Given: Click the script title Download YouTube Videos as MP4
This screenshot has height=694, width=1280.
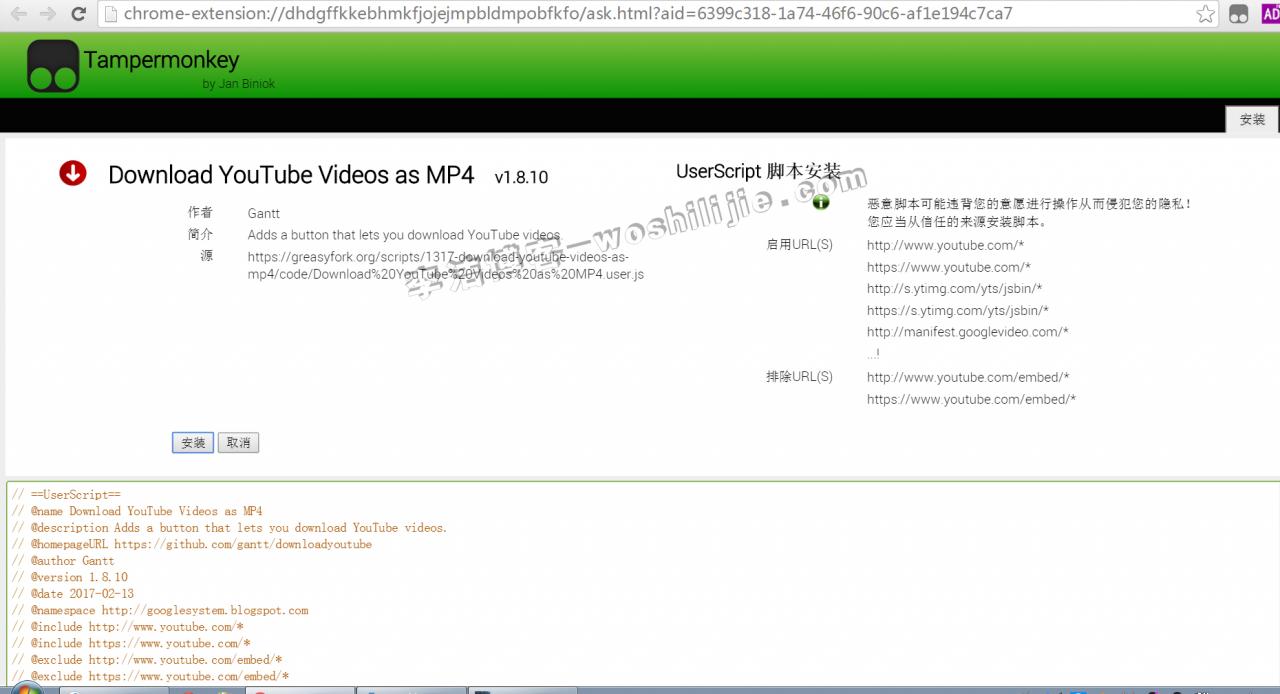Looking at the screenshot, I should click(291, 175).
